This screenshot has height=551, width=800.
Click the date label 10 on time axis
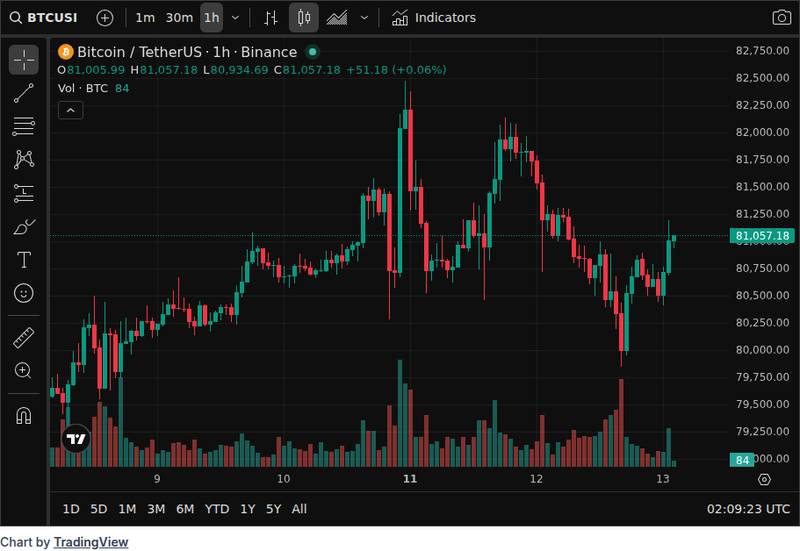pyautogui.click(x=283, y=479)
